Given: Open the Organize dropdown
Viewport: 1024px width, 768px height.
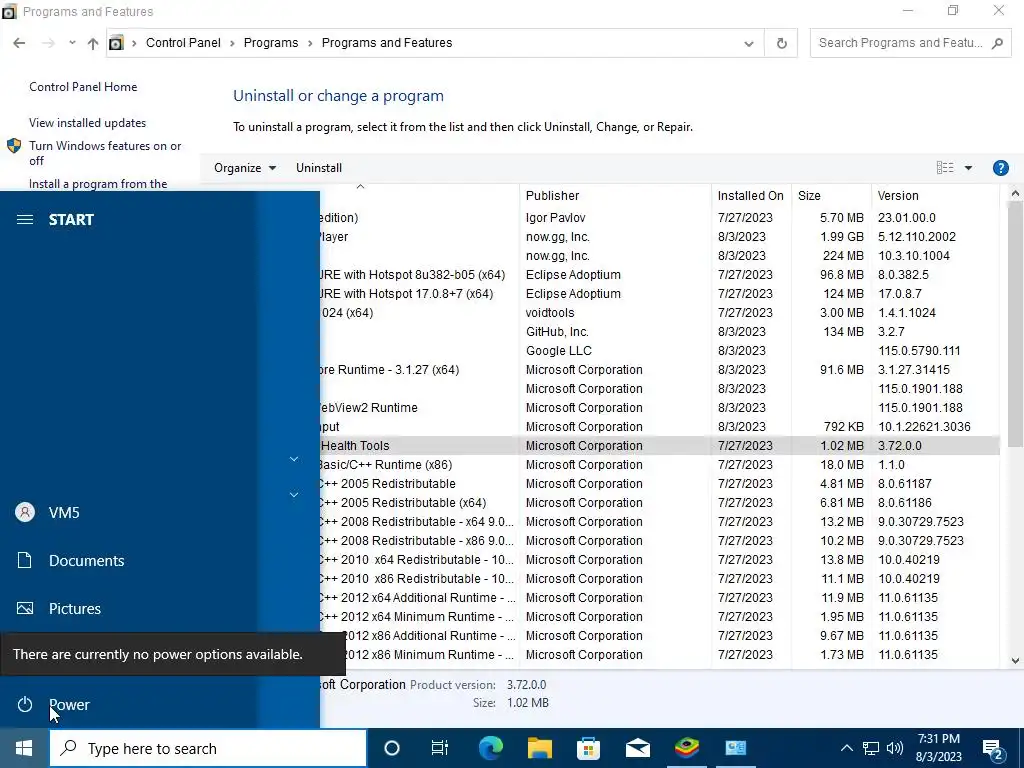Looking at the screenshot, I should click(x=245, y=168).
